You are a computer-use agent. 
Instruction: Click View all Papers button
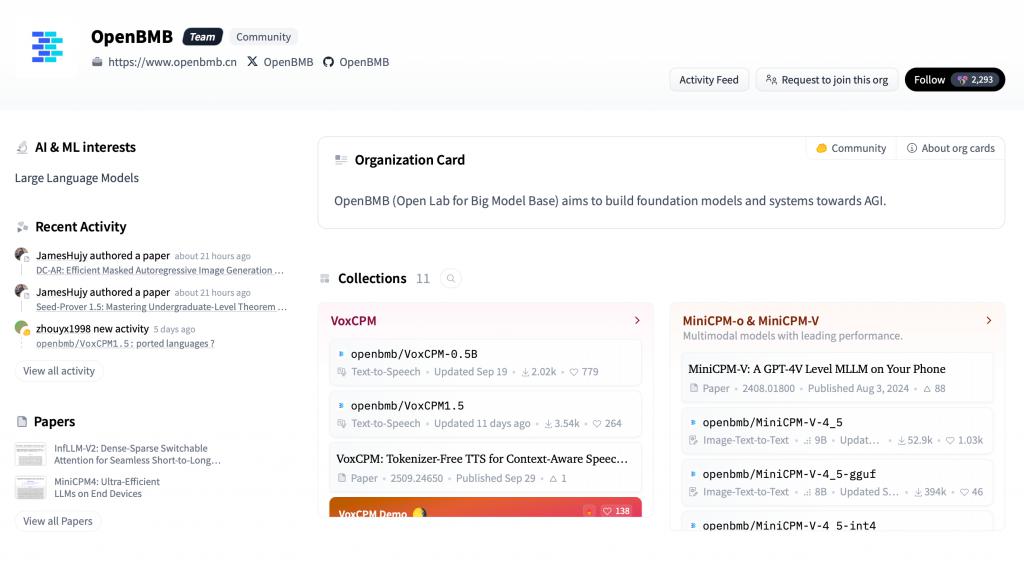pos(58,521)
